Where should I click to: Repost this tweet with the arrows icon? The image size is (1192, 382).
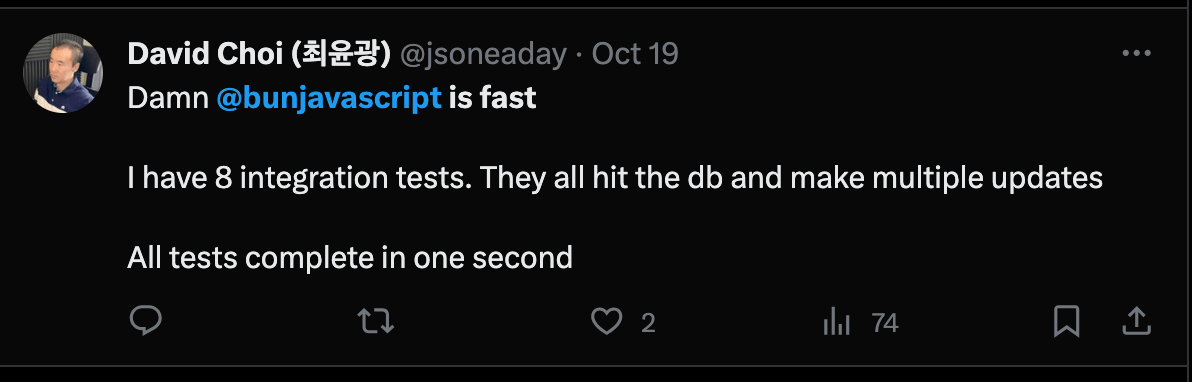(376, 322)
